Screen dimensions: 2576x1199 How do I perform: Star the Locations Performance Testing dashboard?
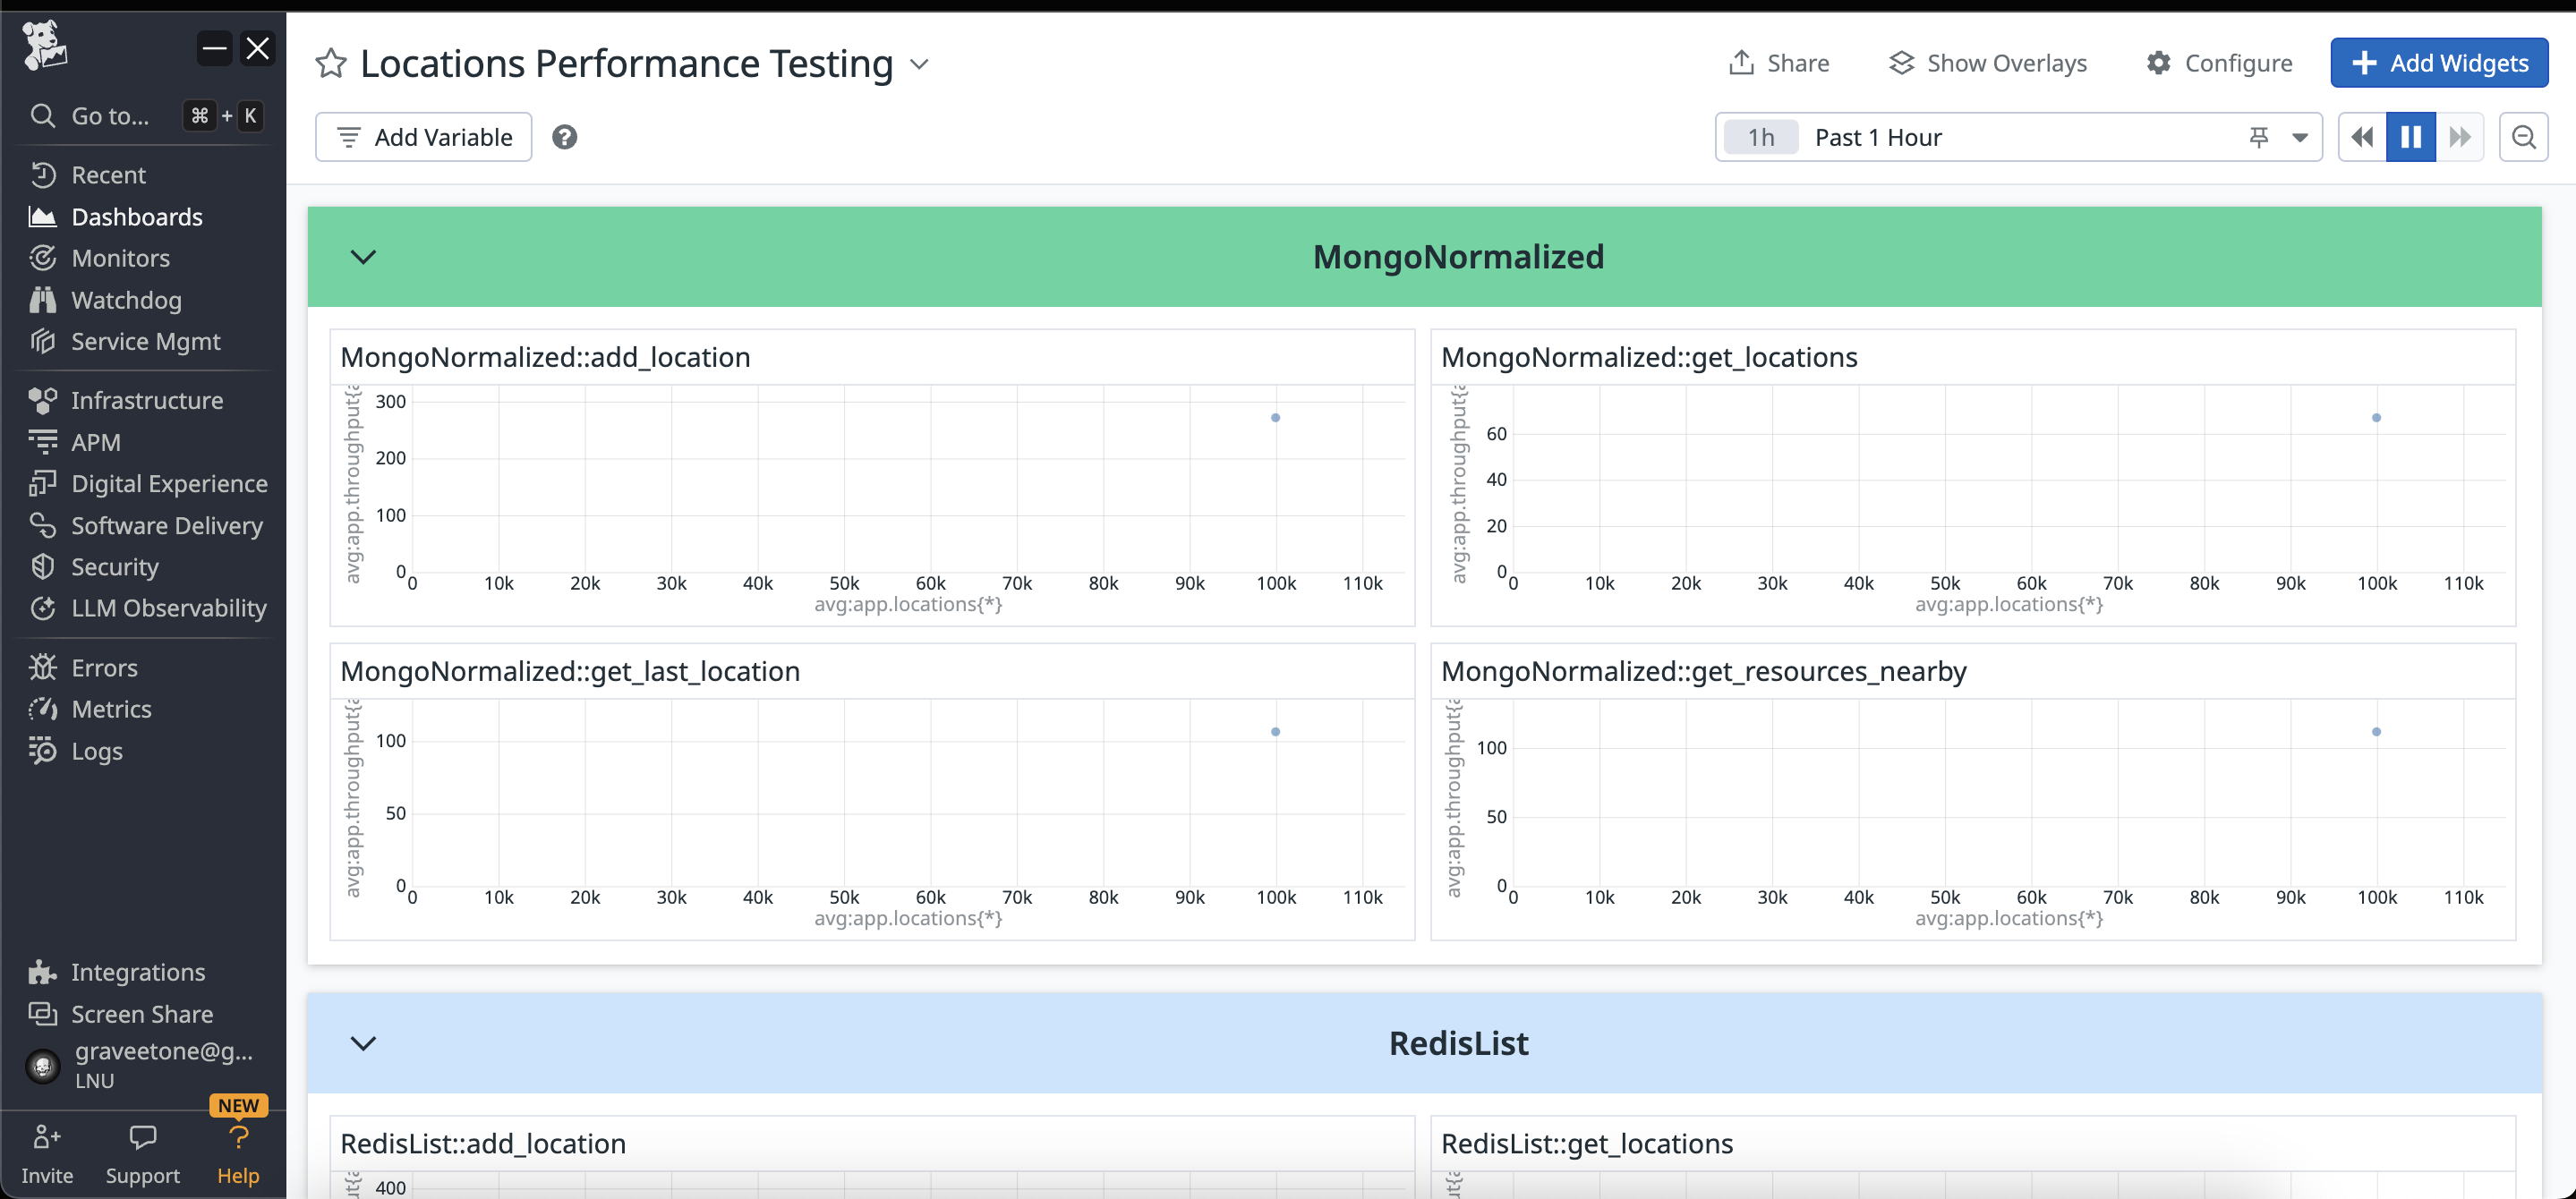coord(330,64)
